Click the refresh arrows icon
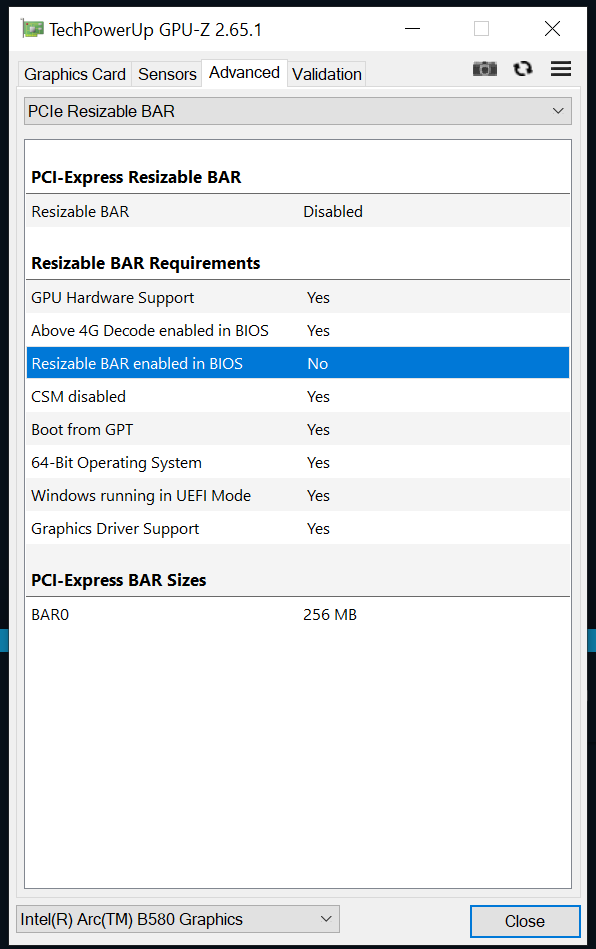 [x=523, y=69]
